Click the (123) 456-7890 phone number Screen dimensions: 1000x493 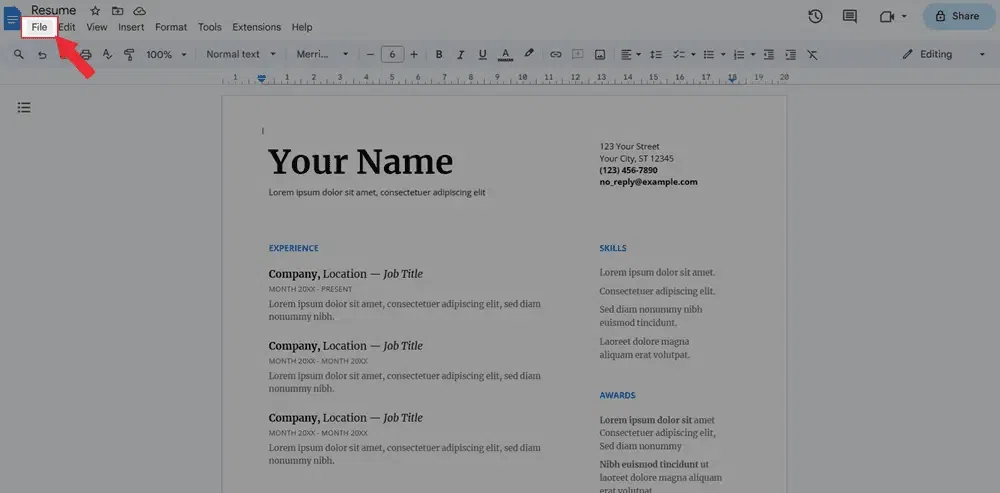point(628,170)
